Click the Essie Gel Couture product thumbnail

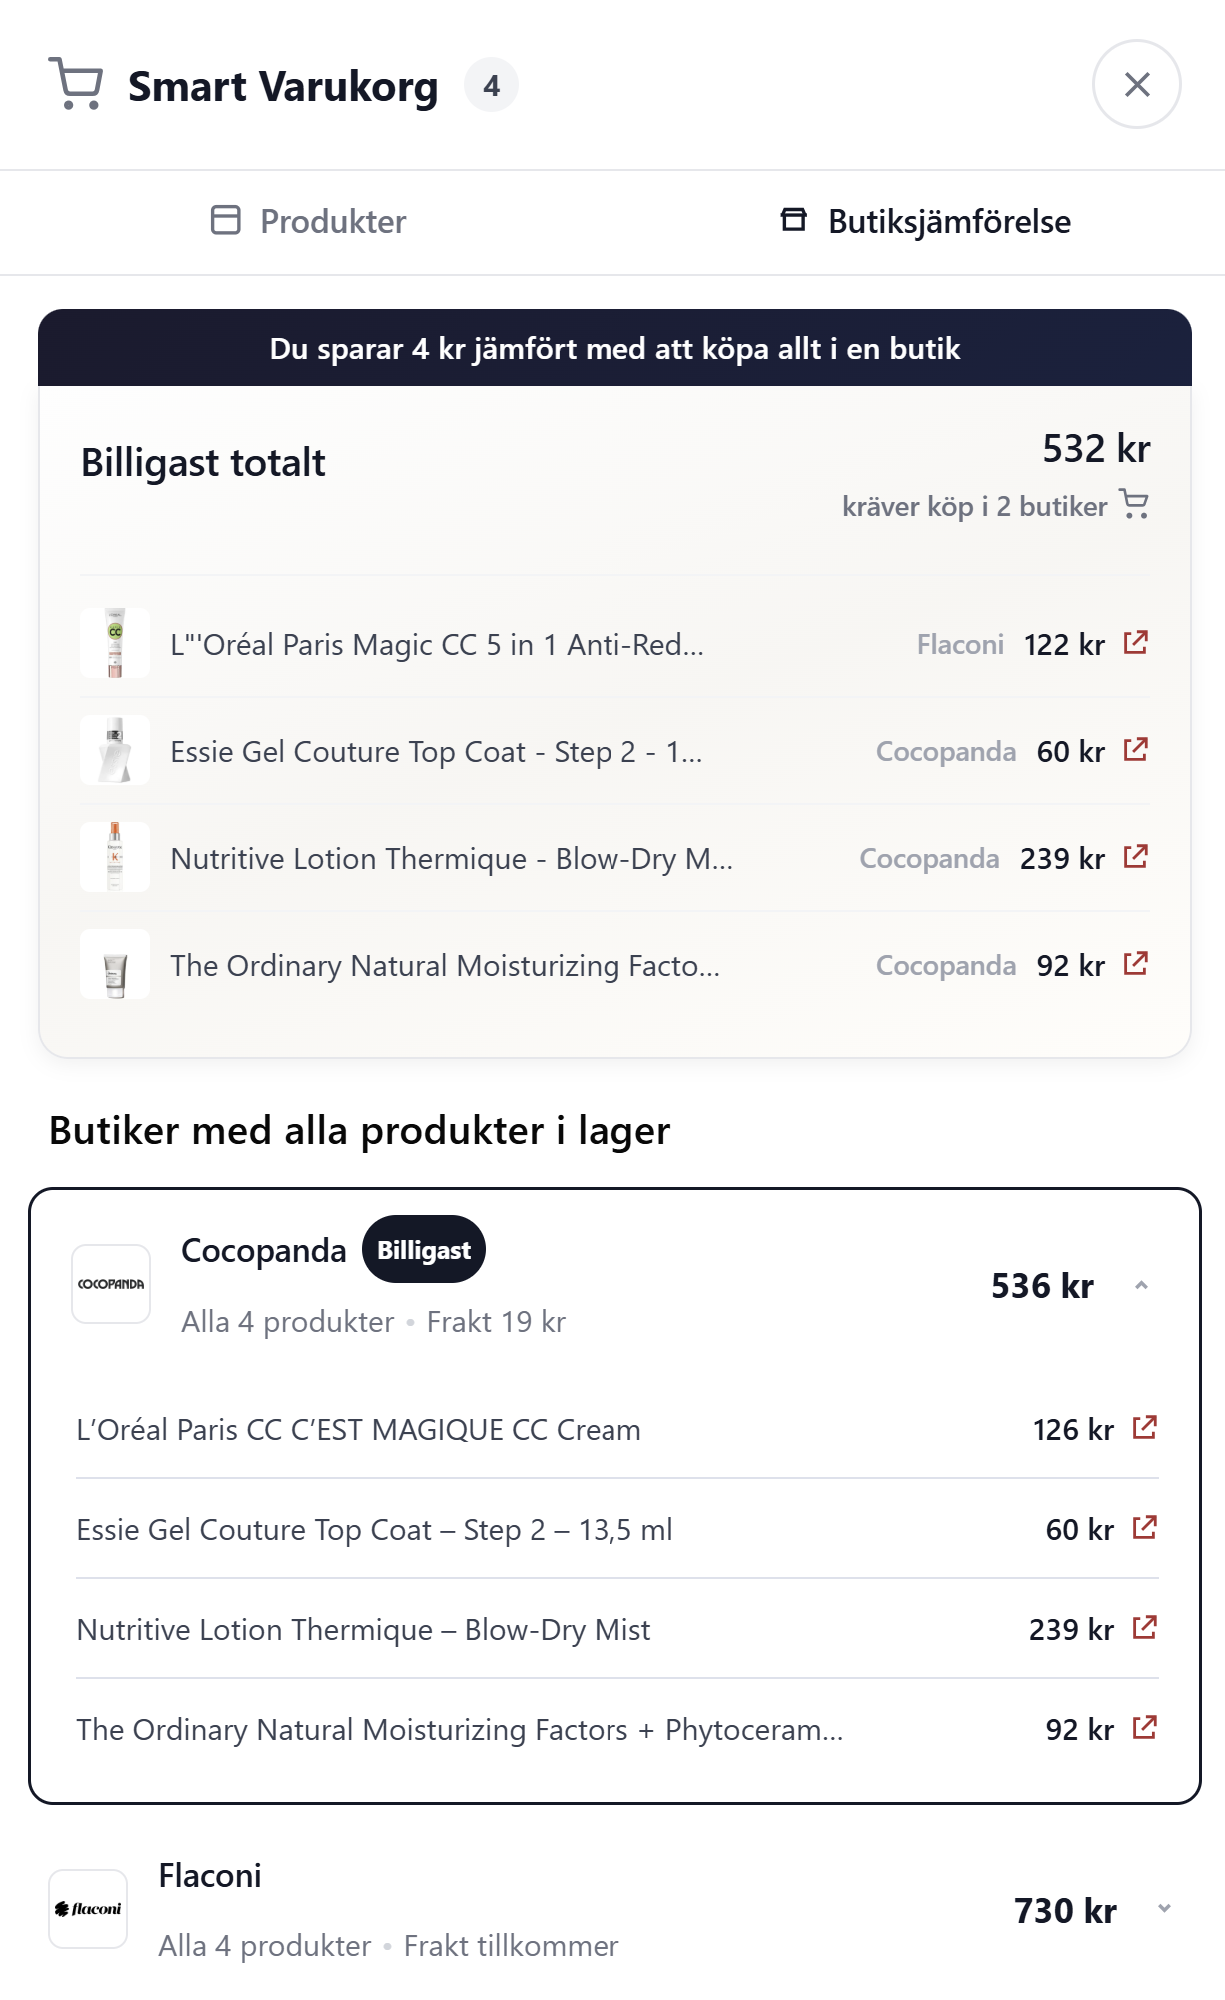tap(115, 750)
